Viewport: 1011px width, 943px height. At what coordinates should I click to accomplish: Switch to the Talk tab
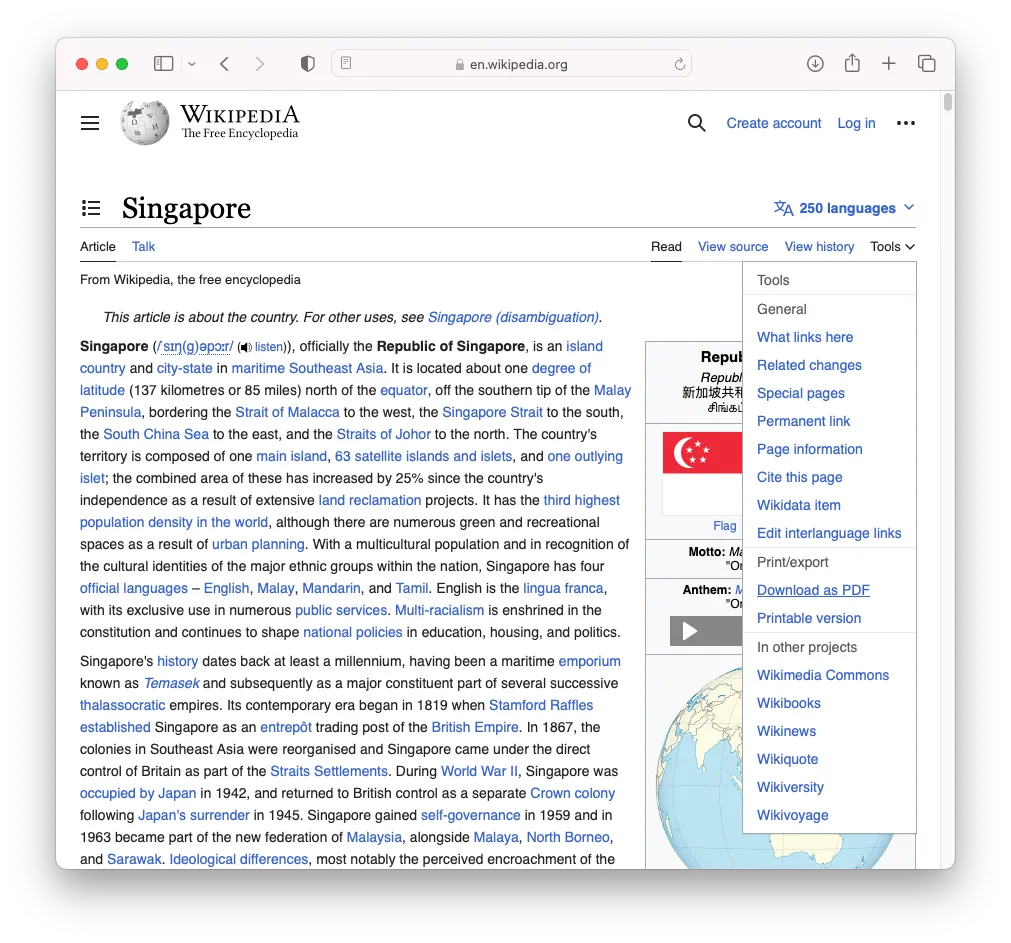[x=143, y=246]
